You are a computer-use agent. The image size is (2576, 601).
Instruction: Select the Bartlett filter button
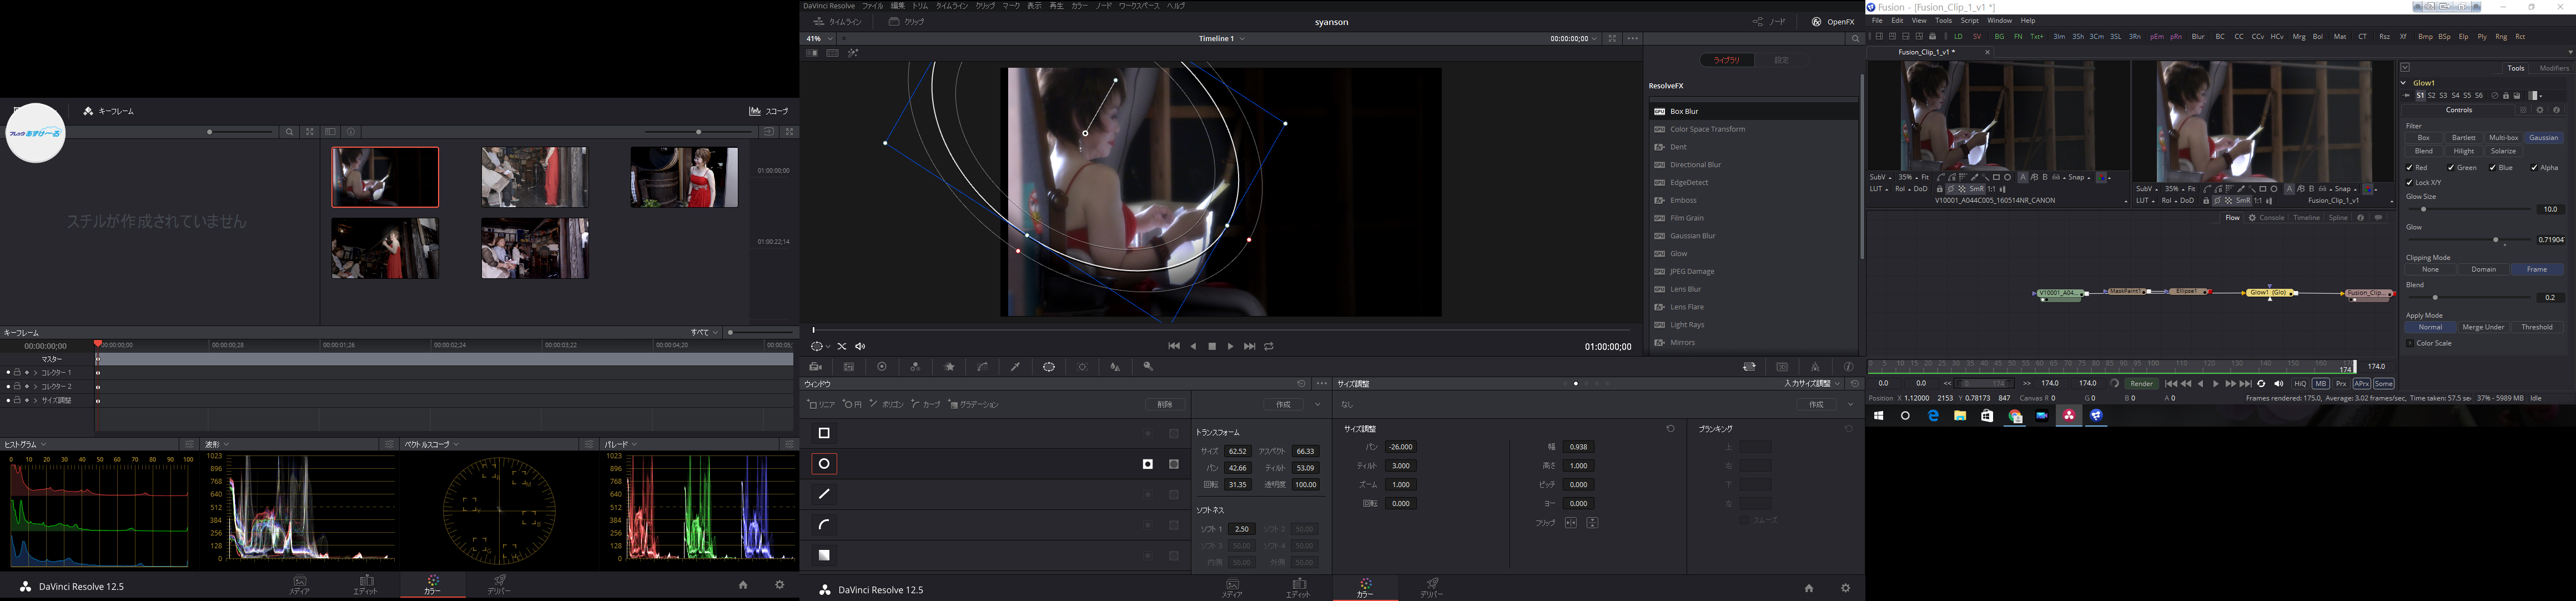[2464, 138]
